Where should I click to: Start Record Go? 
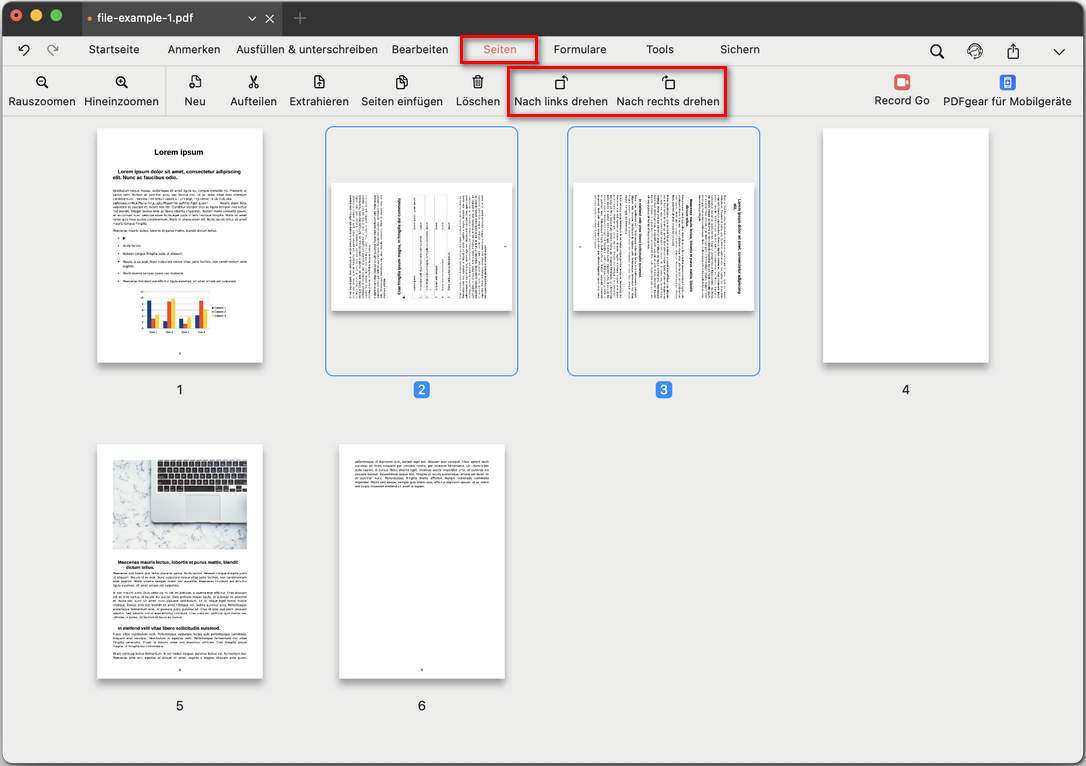(901, 91)
